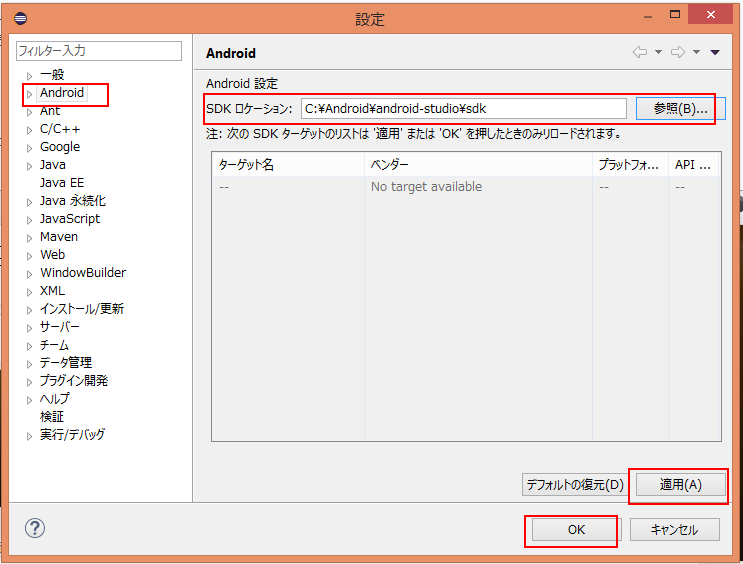Expand the Java 永続化 node
This screenshot has height=564, width=743.
point(29,202)
